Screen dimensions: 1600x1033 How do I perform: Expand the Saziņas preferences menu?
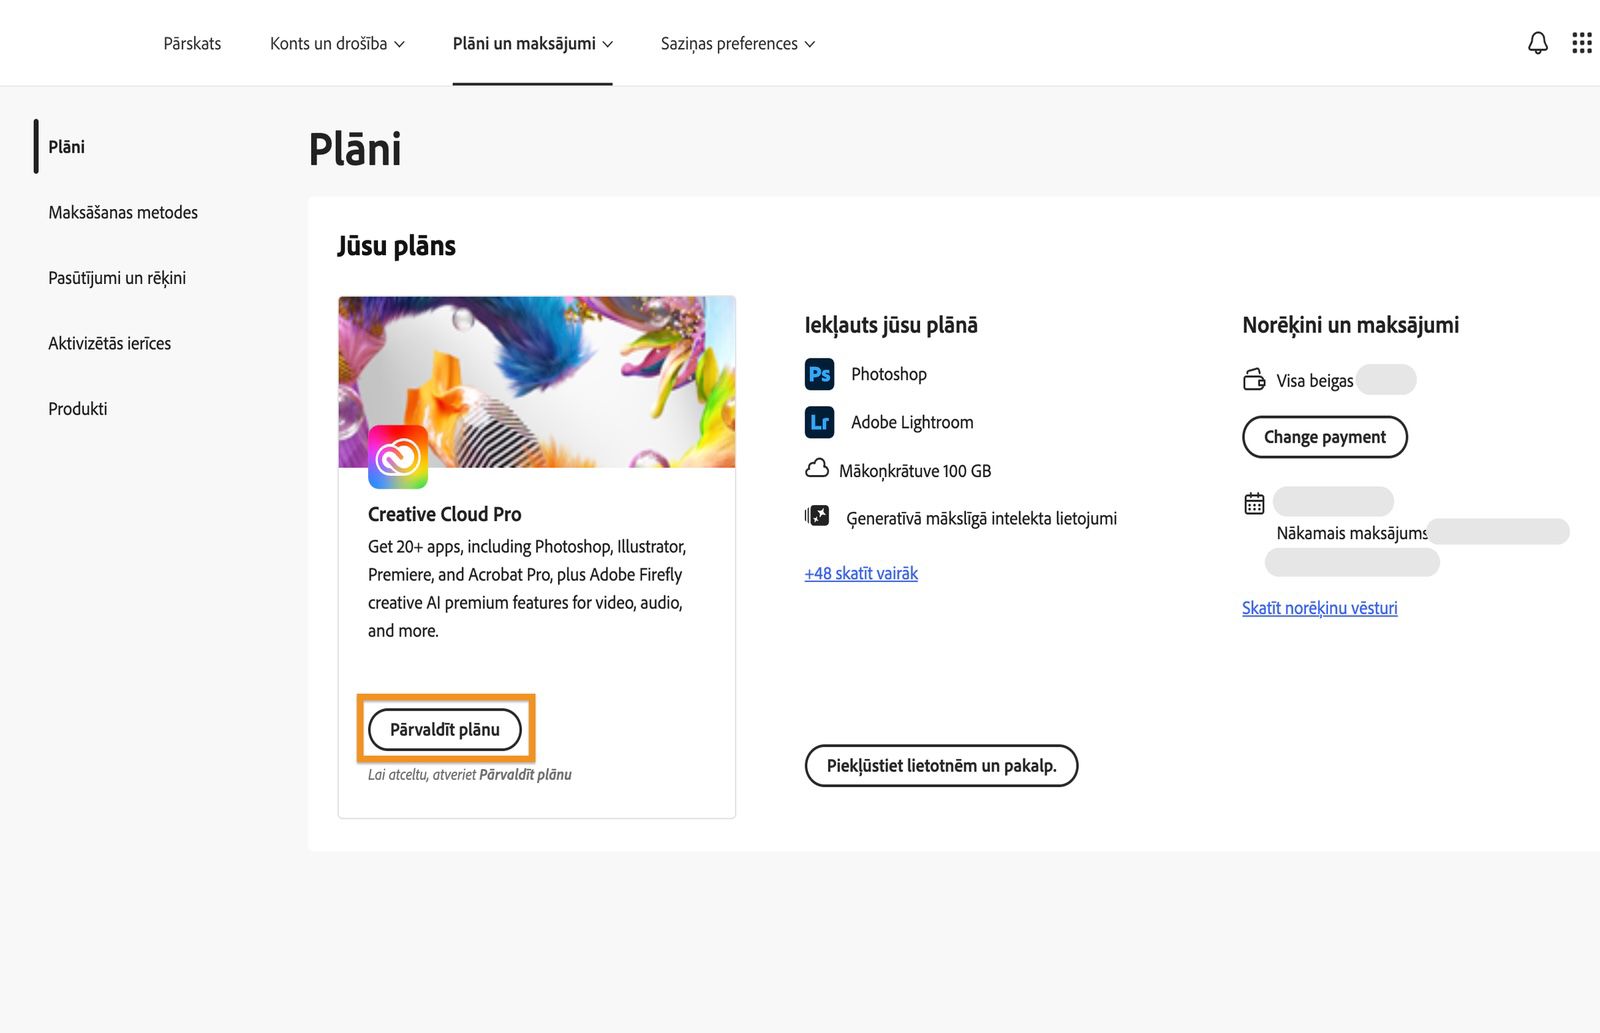(x=738, y=43)
